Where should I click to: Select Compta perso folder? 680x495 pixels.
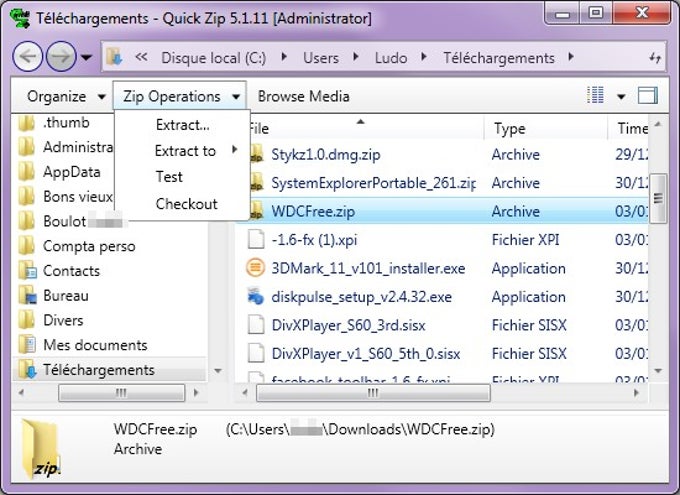(x=89, y=246)
